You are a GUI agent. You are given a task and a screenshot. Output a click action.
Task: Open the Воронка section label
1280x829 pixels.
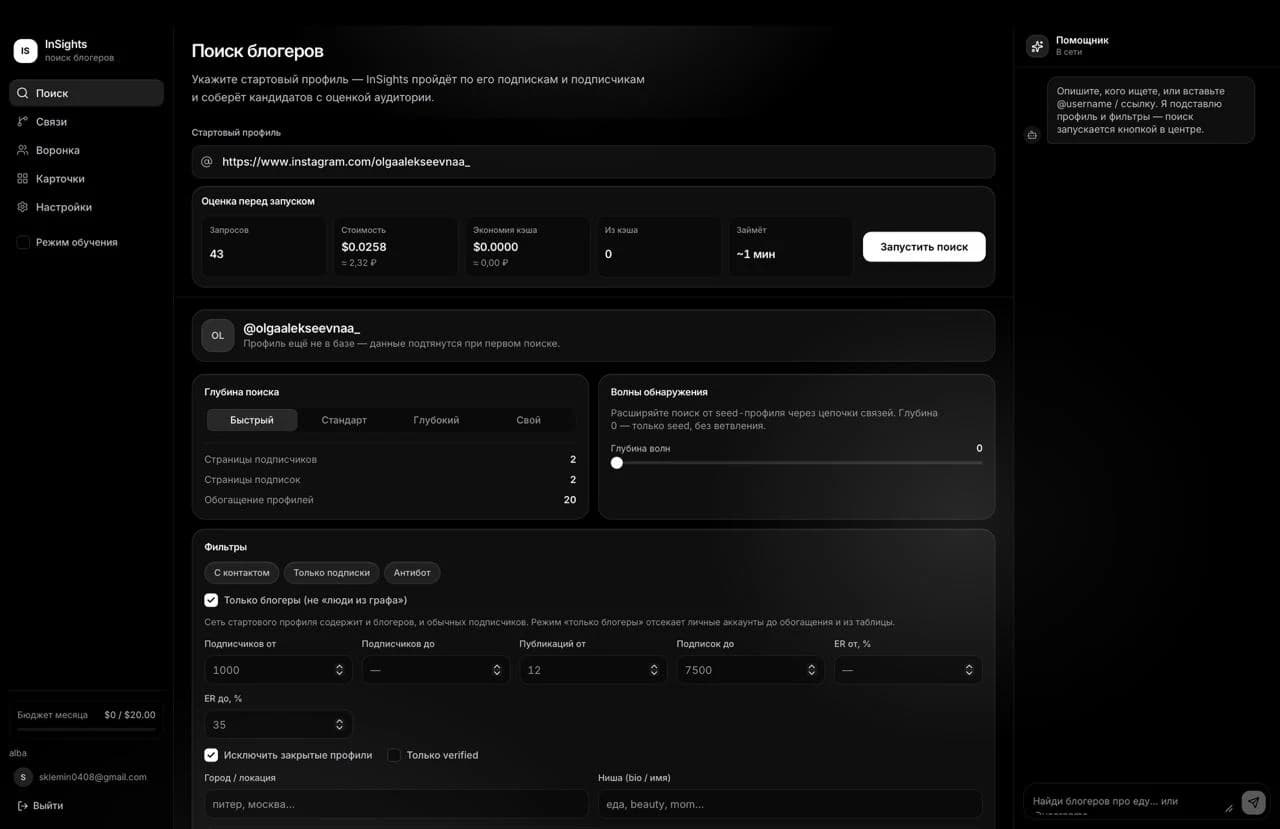coord(58,150)
